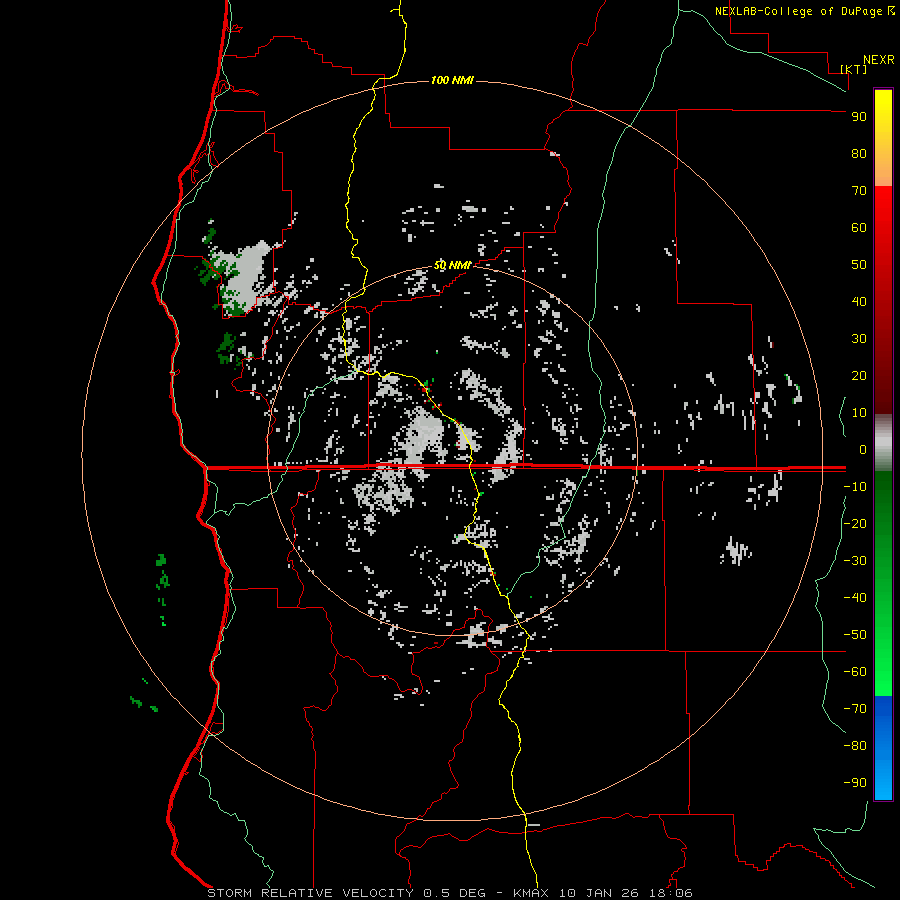The image size is (900, 900).
Task: Click the -40 scale value
Action: (855, 598)
